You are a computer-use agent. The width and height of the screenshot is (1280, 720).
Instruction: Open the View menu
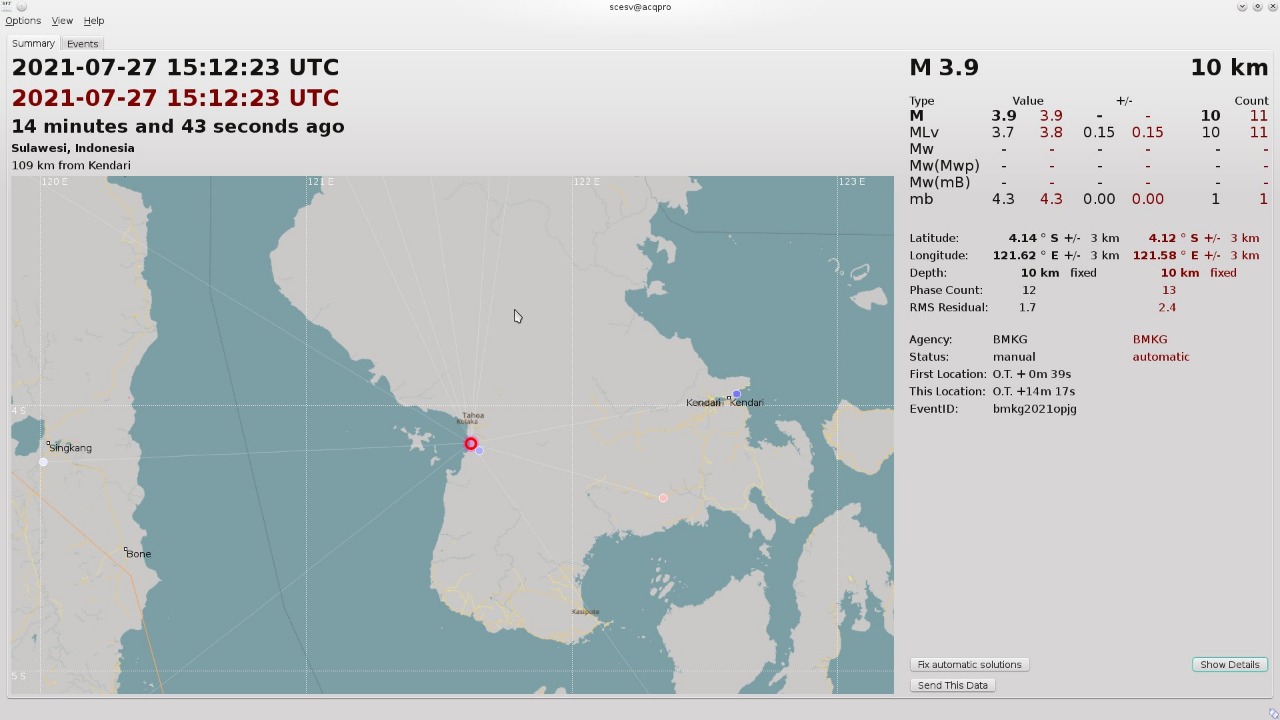(x=62, y=21)
